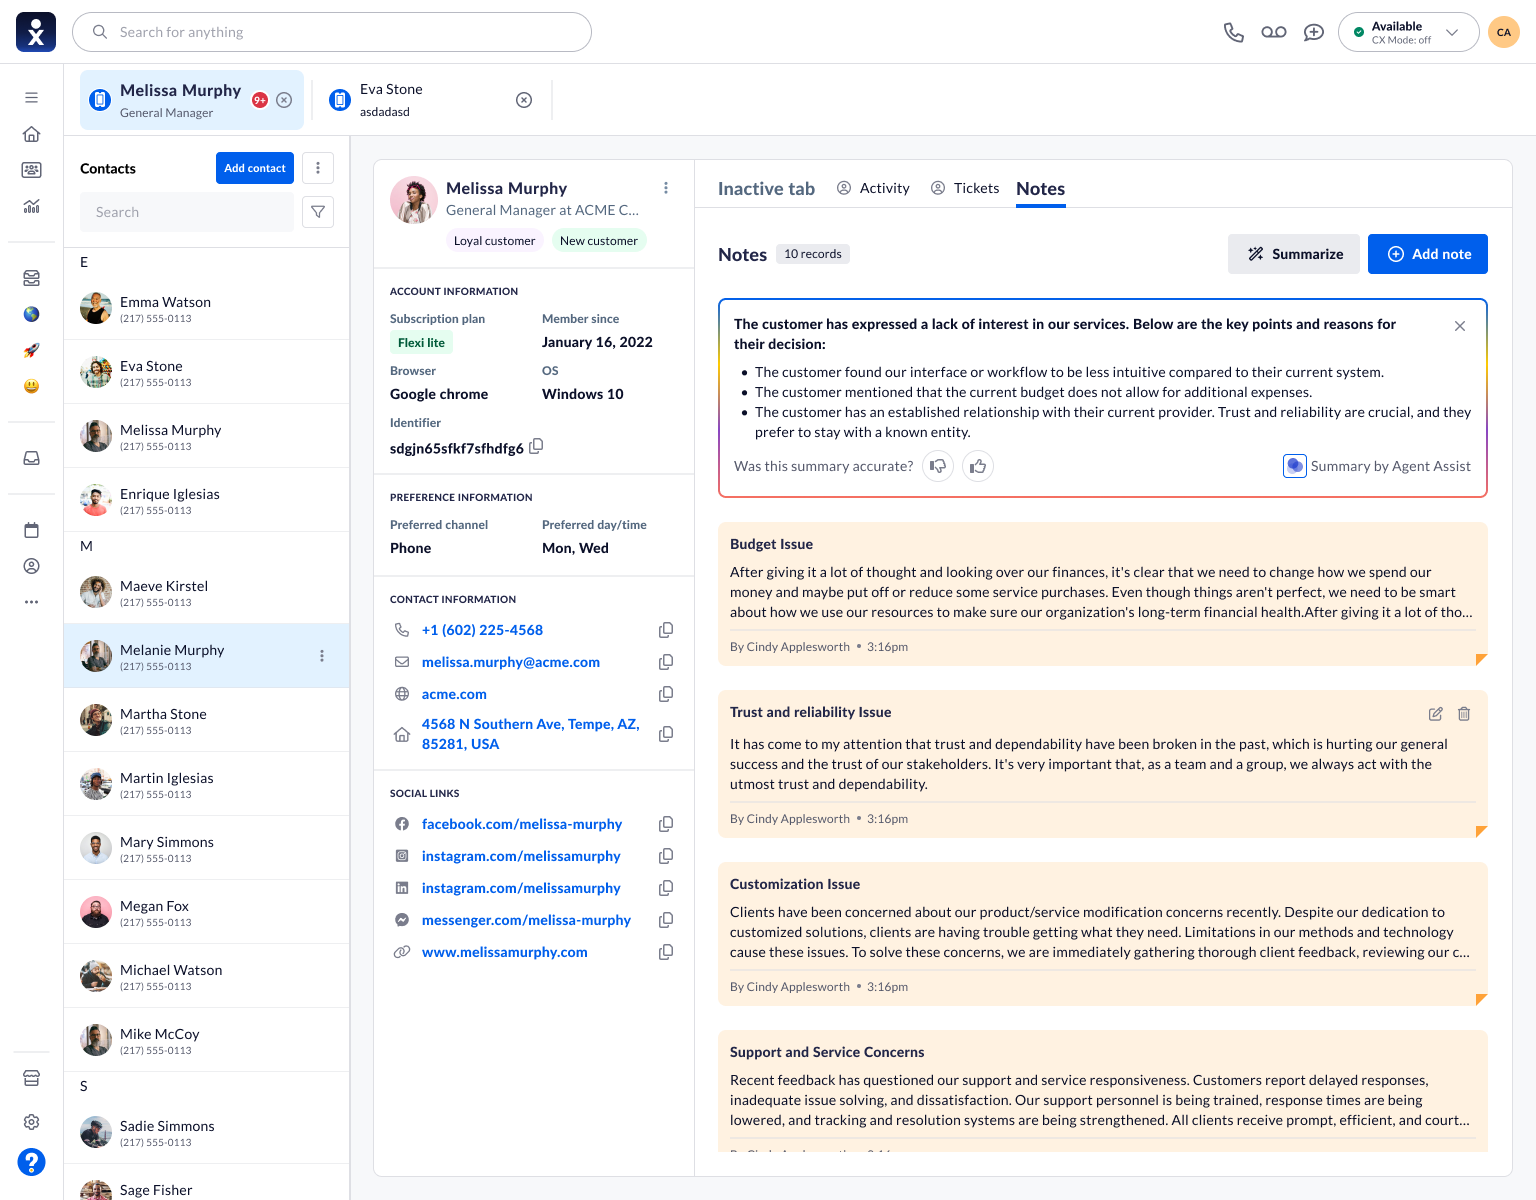Open the Contacts panel more options menu
Screen dimensions: 1536x1200
click(318, 168)
